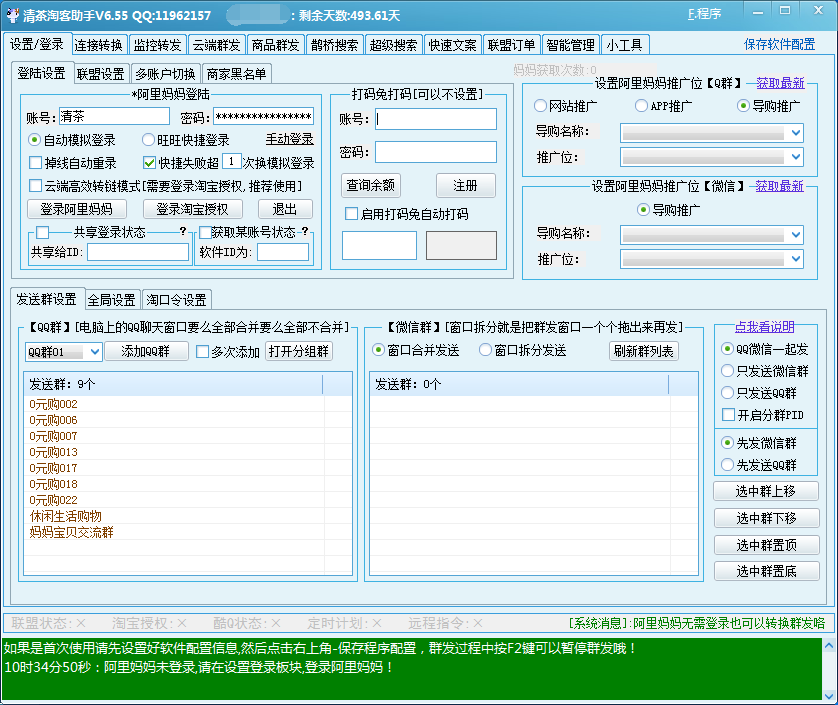Expand the QQ群01 dropdown
838x705 pixels.
[x=95, y=352]
